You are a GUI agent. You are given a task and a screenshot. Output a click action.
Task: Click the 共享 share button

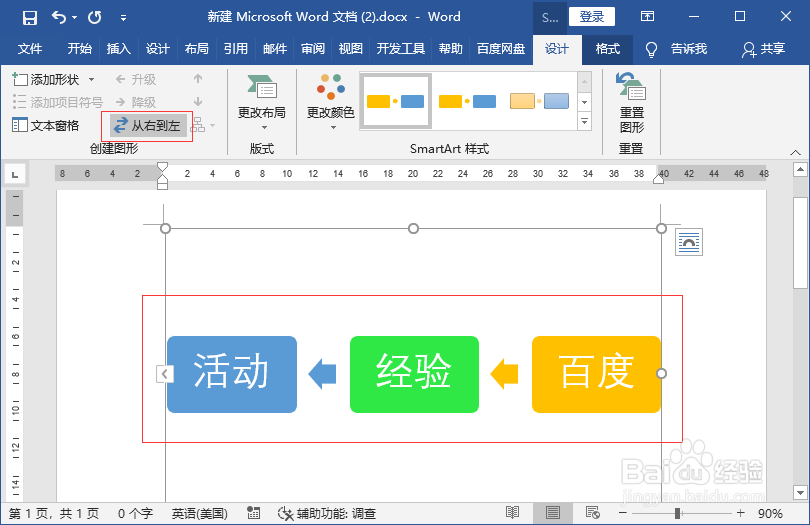(764, 49)
